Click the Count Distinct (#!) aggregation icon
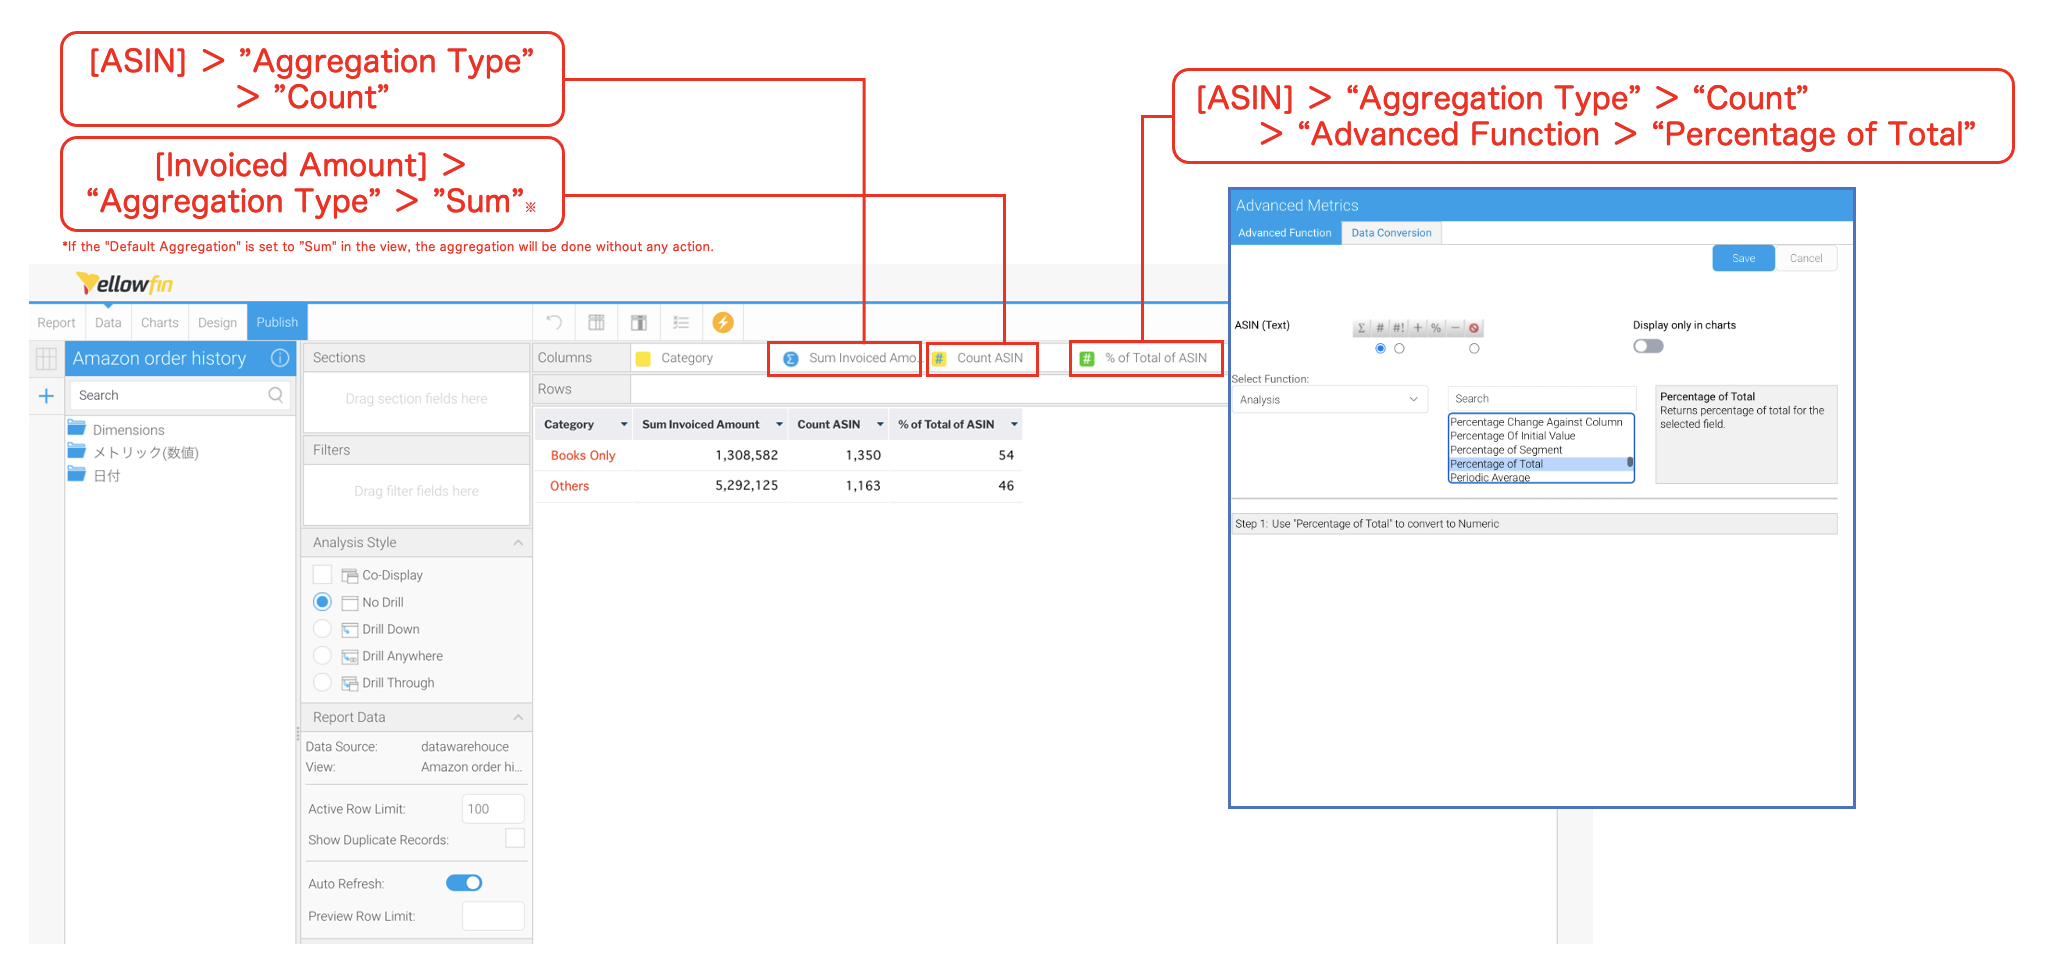The height and width of the screenshot is (972, 2046). pyautogui.click(x=1399, y=328)
